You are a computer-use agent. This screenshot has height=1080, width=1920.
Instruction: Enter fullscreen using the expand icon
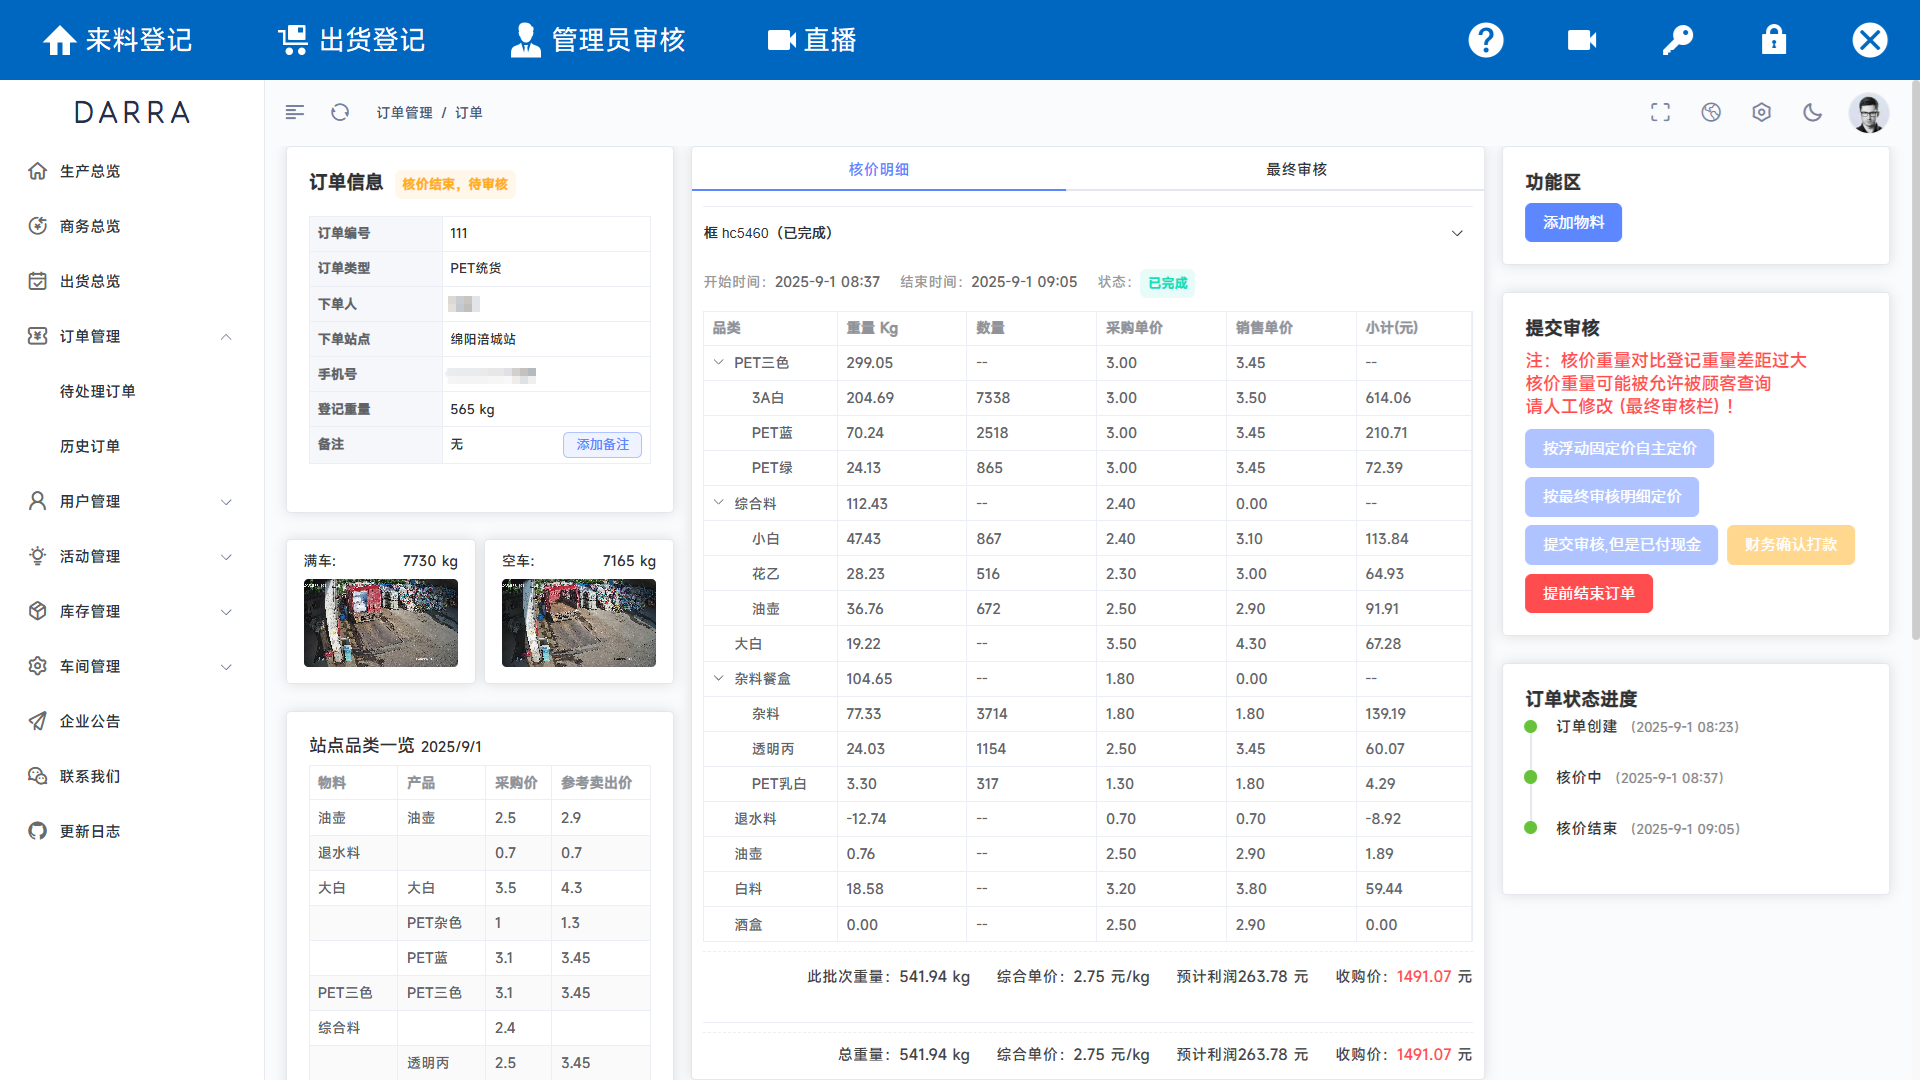(1660, 112)
